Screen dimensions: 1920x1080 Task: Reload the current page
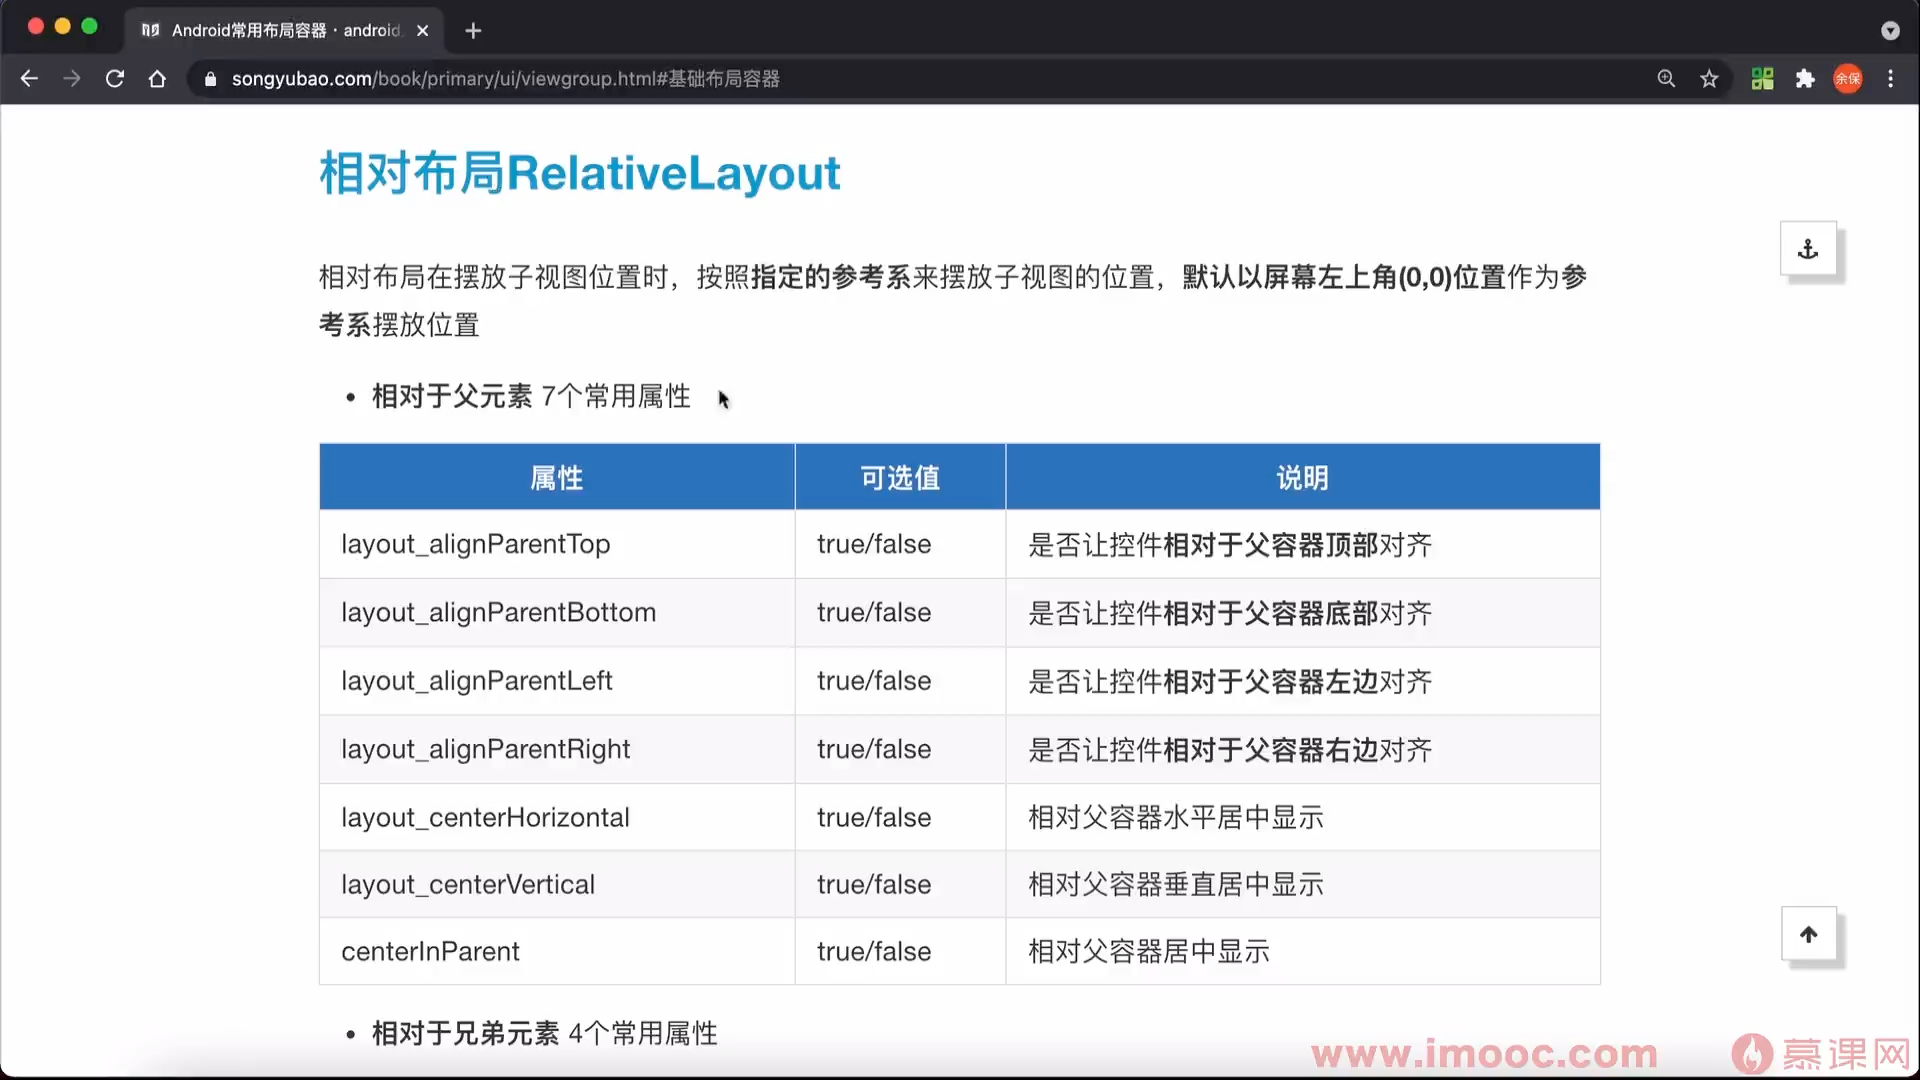click(115, 78)
